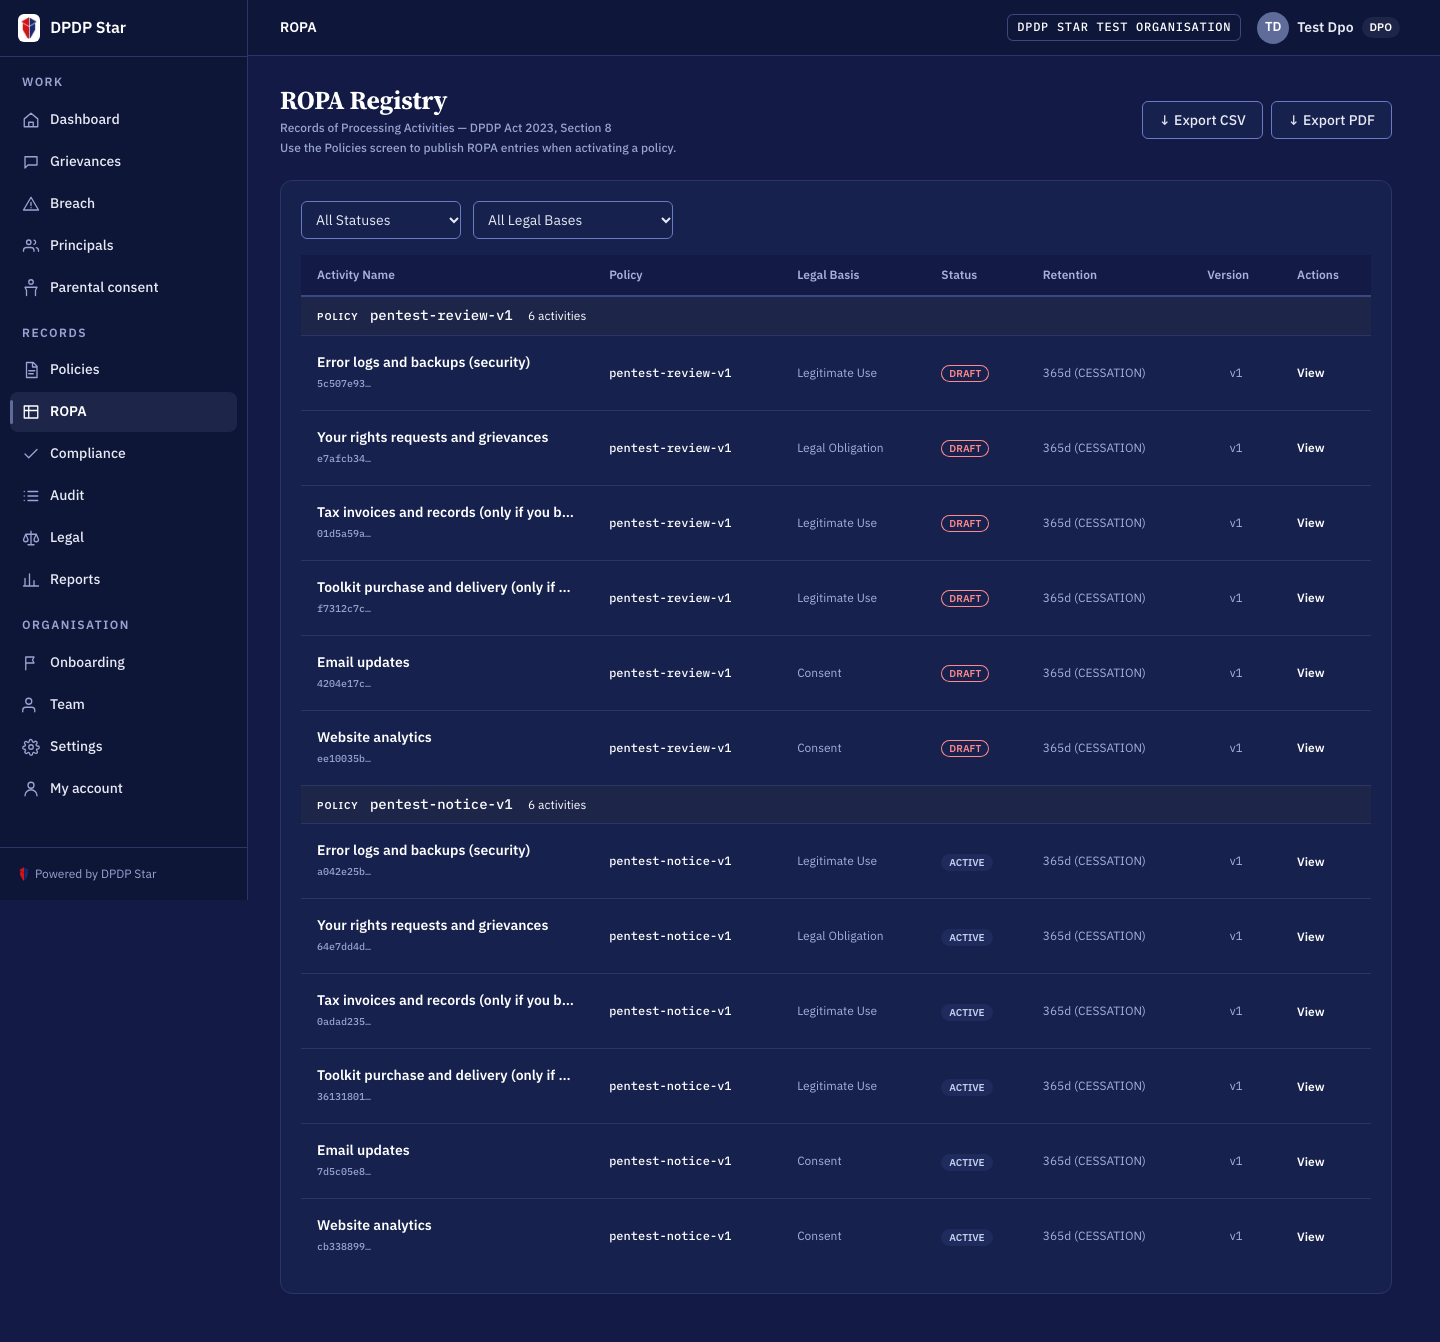Click the Grievances chat icon
This screenshot has width=1440, height=1342.
pyautogui.click(x=31, y=162)
